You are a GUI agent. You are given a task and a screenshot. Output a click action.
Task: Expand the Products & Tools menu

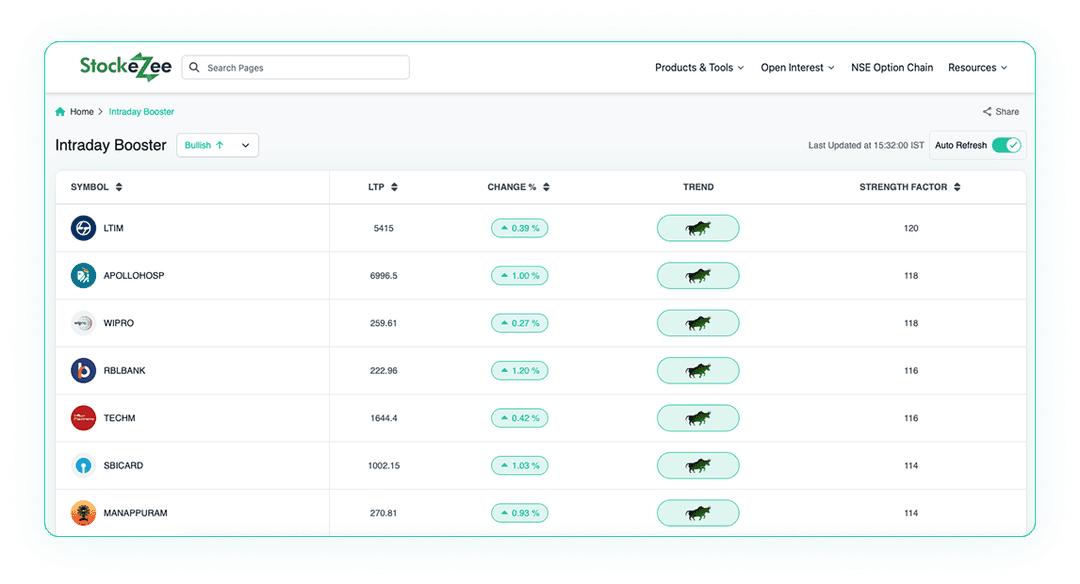tap(699, 67)
